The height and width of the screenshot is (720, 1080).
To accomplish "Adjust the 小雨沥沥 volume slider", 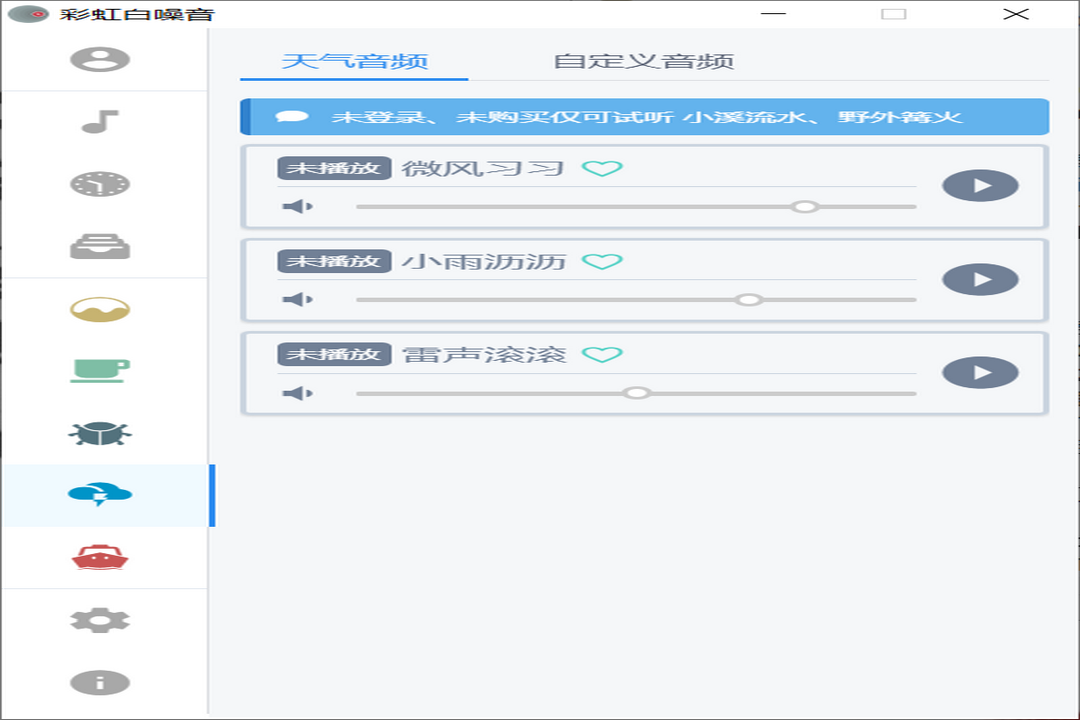I will tap(749, 299).
